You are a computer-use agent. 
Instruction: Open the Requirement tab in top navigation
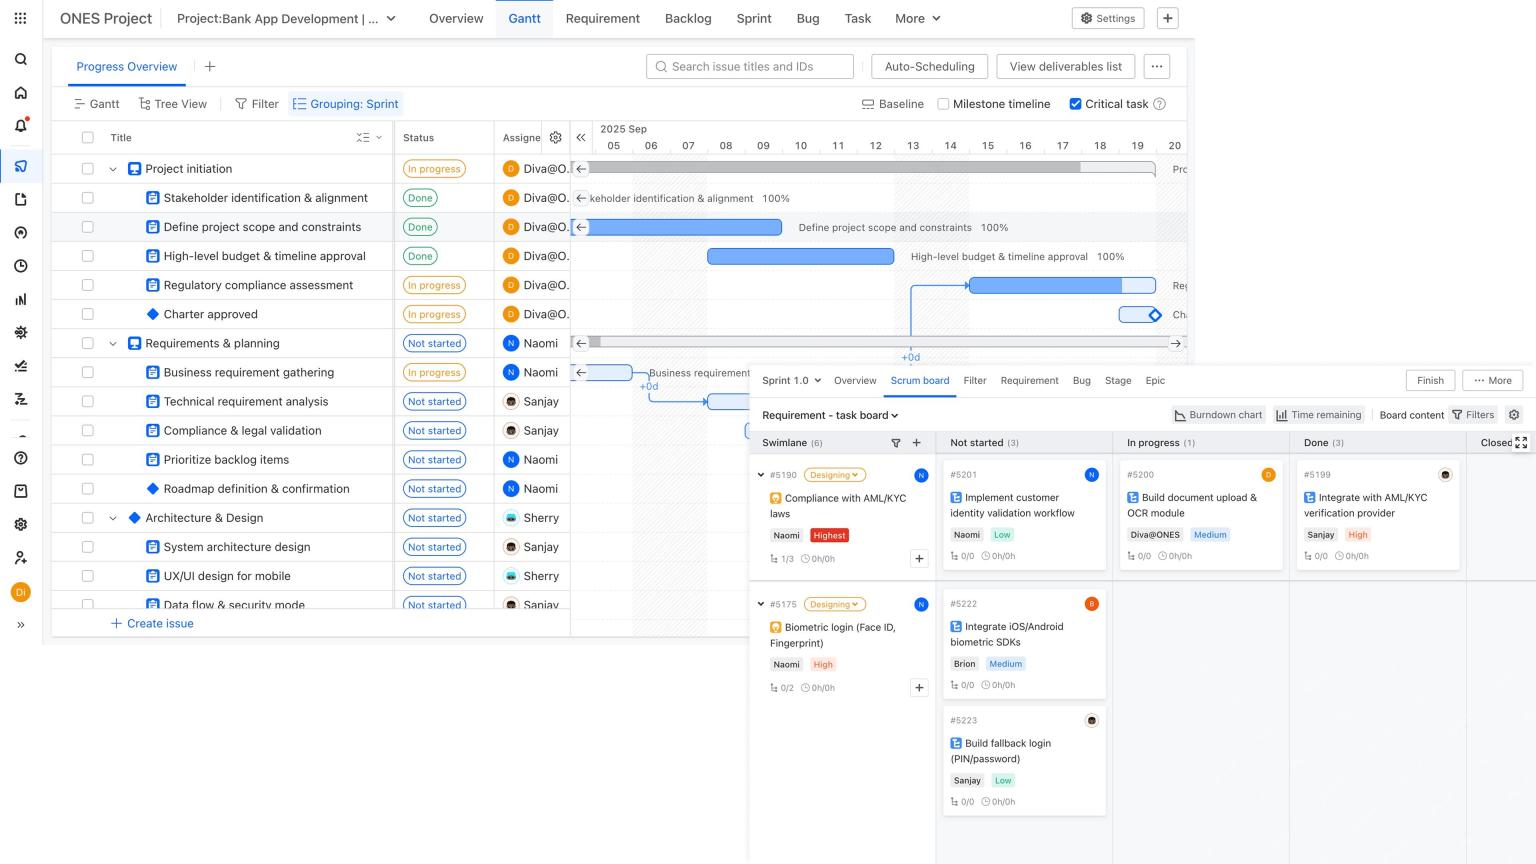[x=602, y=18]
